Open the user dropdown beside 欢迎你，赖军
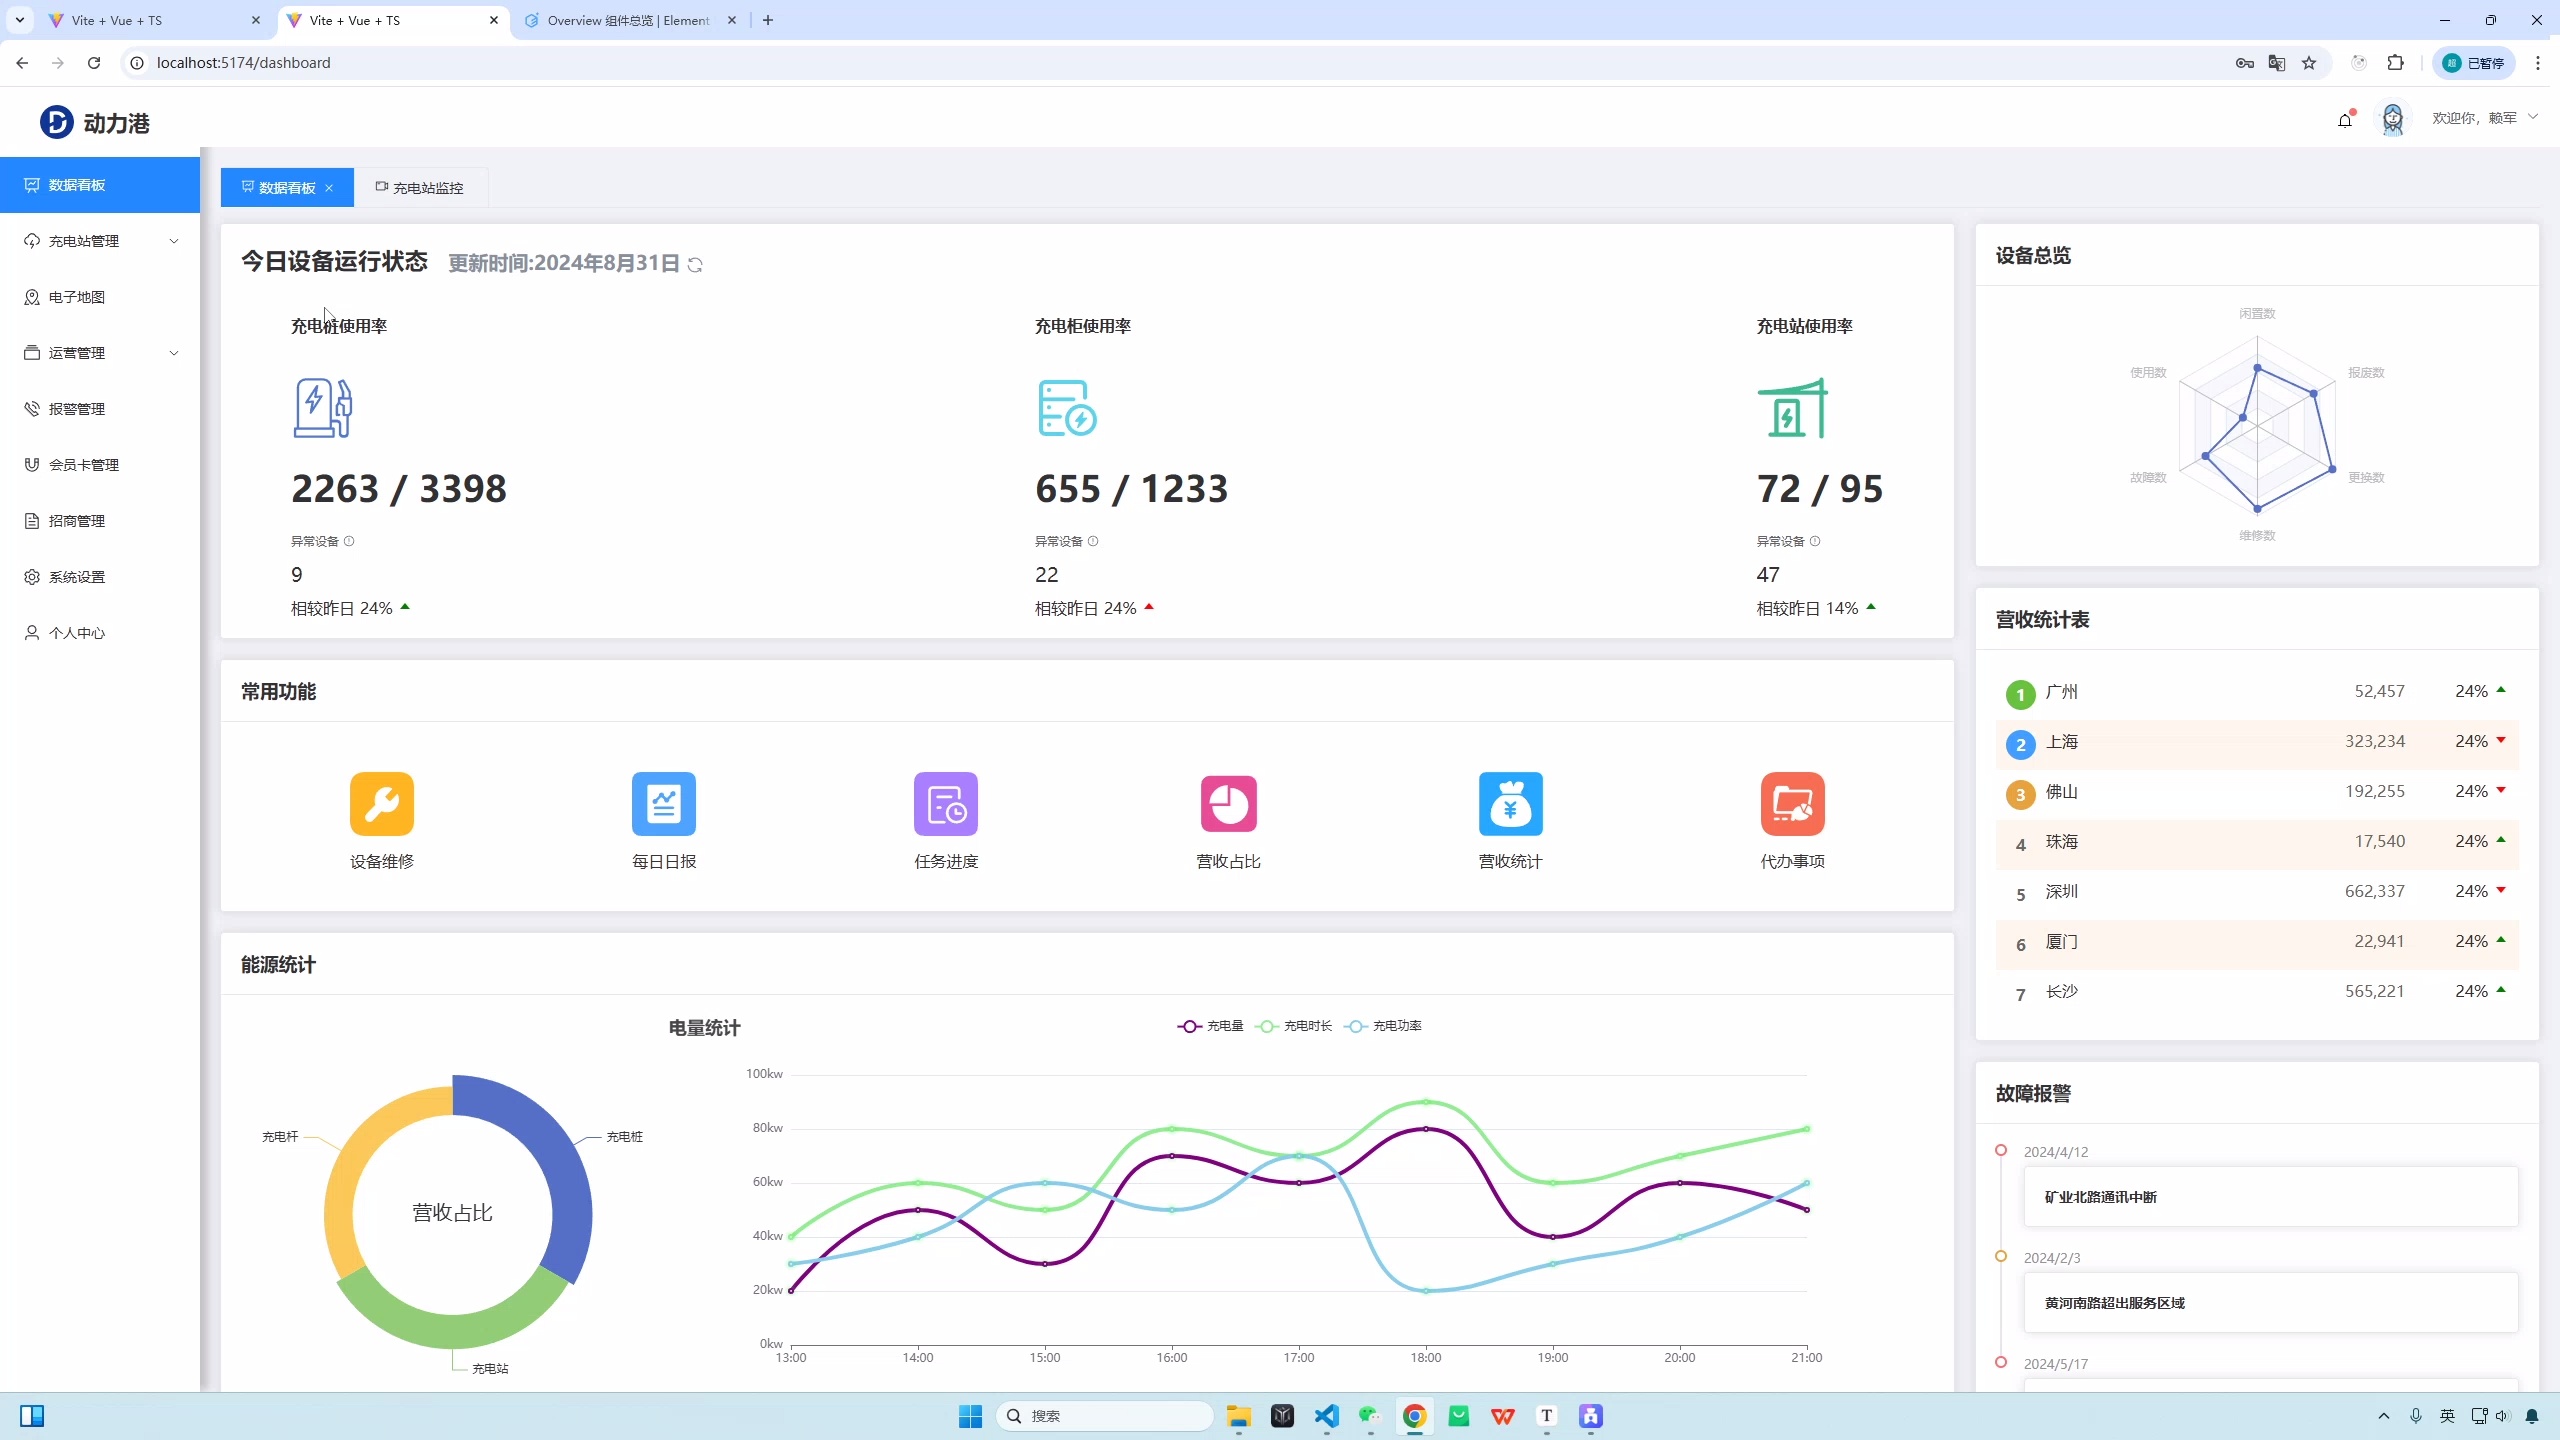Viewport: 2560px width, 1440px height. click(2533, 117)
